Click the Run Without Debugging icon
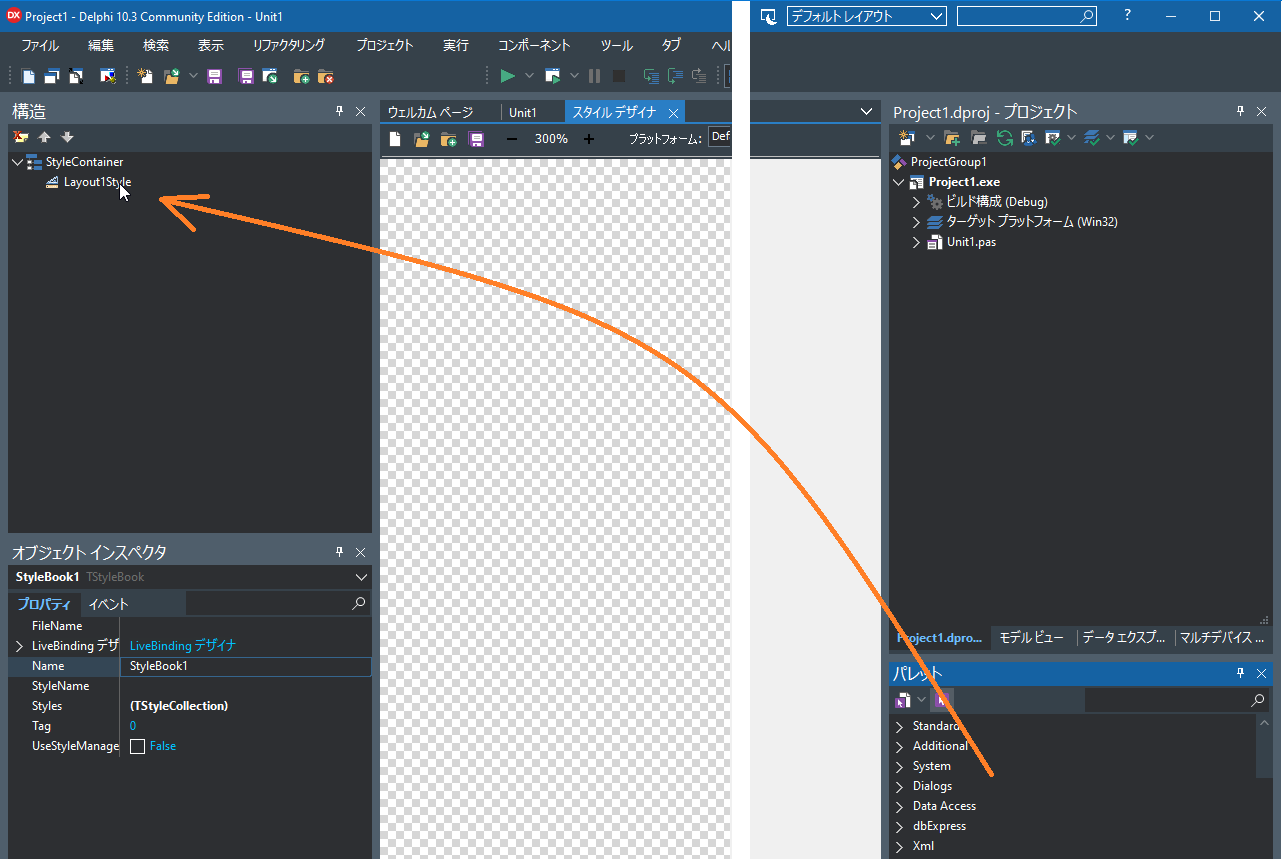1282x859 pixels. click(x=552, y=76)
